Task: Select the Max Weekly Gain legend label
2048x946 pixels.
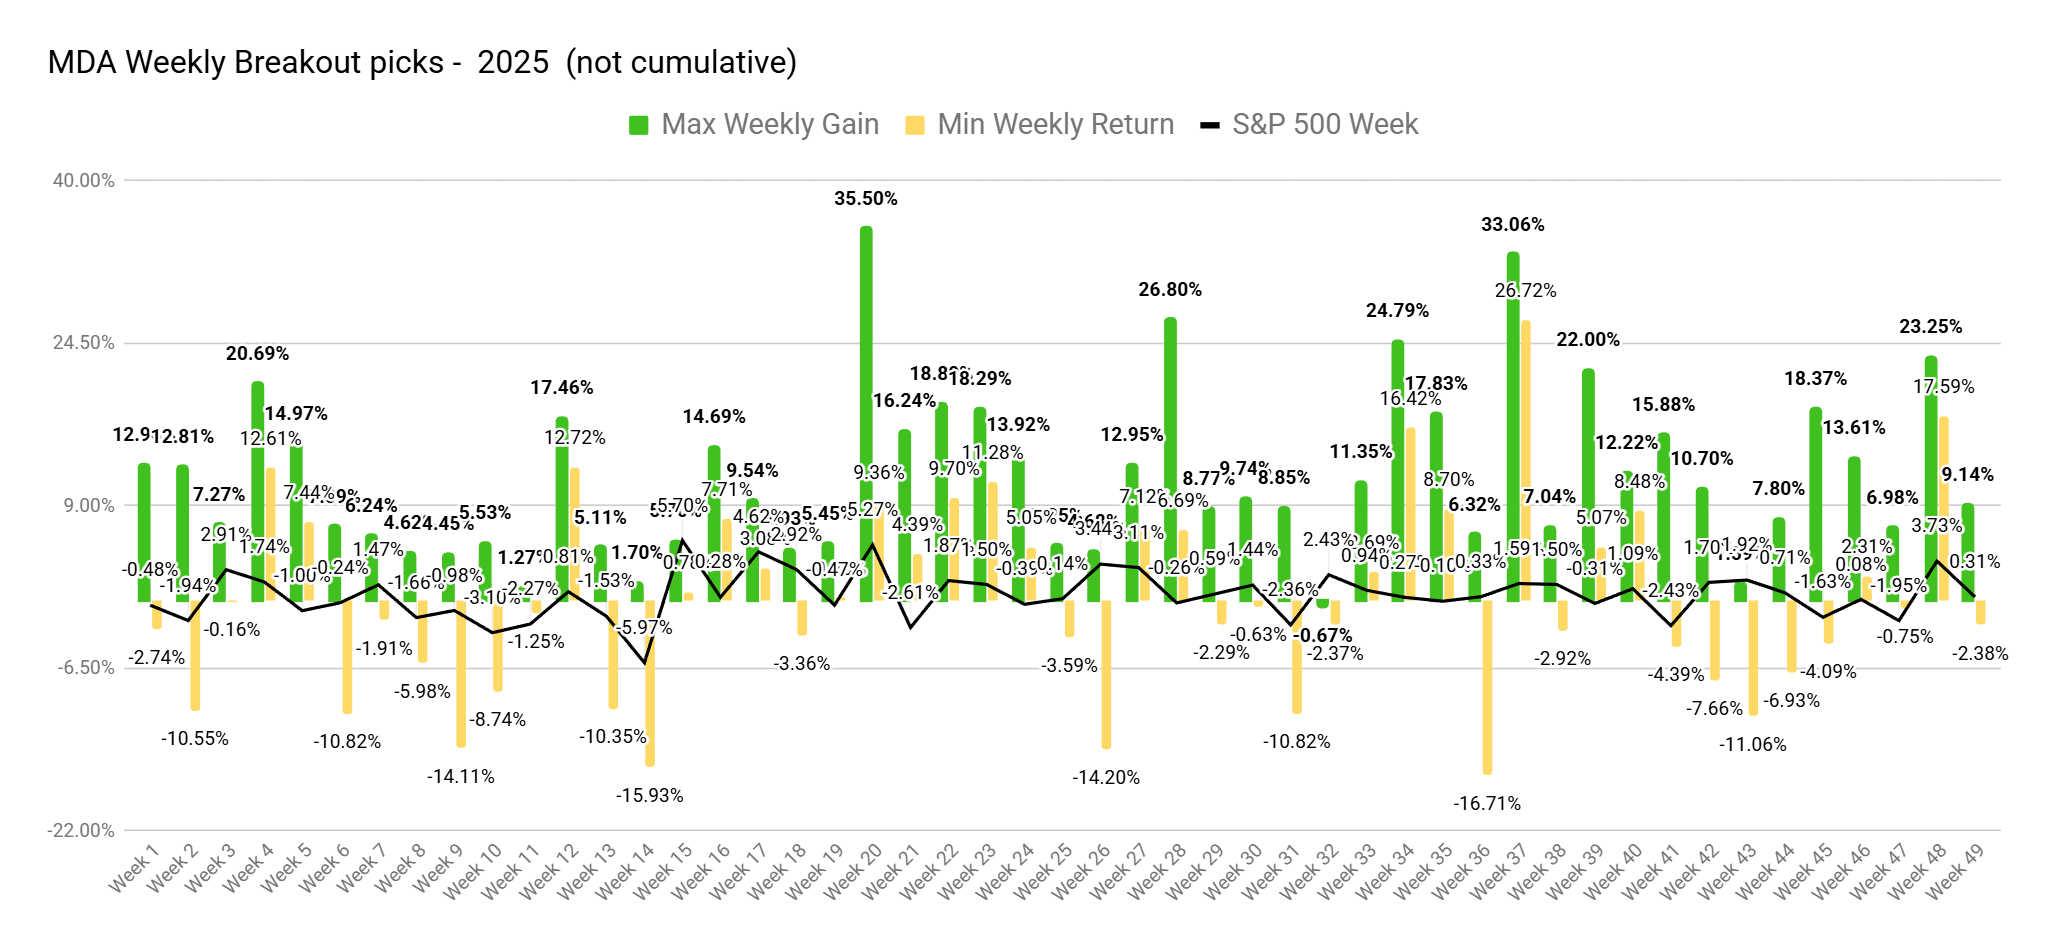Action: (x=770, y=124)
